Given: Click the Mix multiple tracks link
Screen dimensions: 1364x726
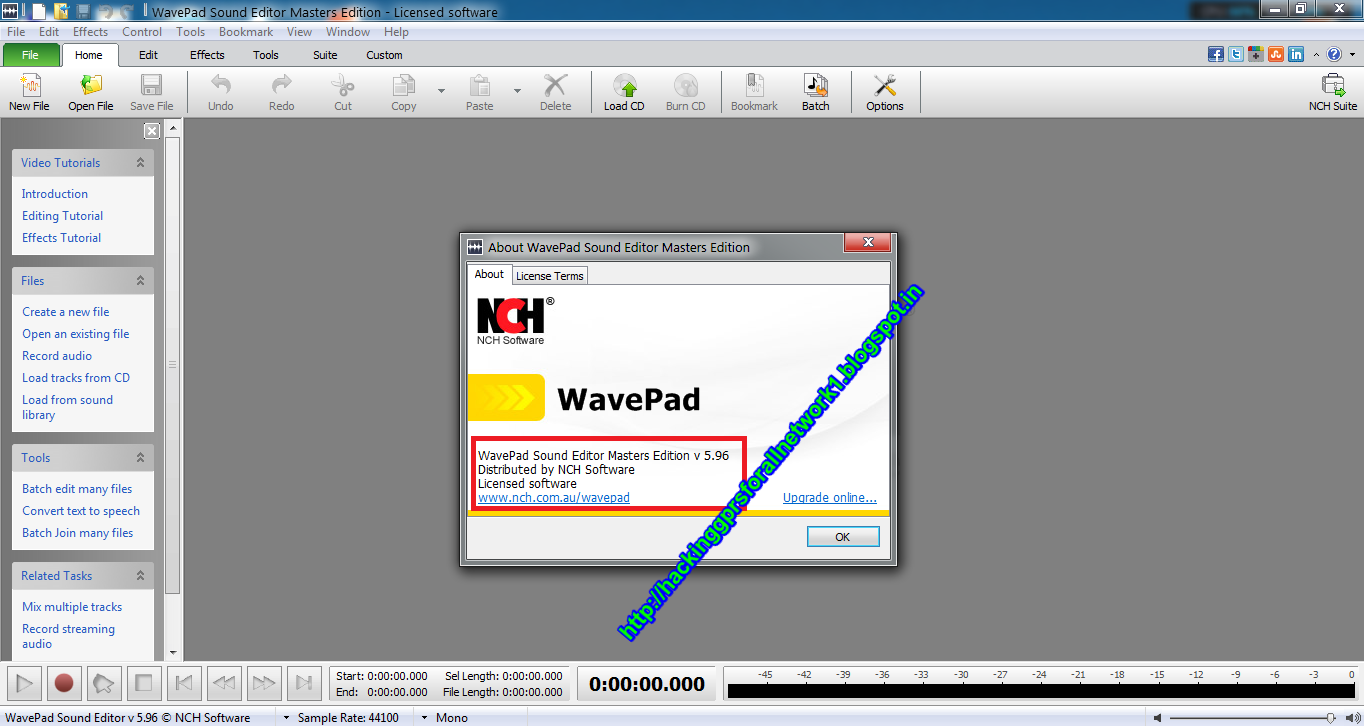Looking at the screenshot, I should (x=72, y=607).
